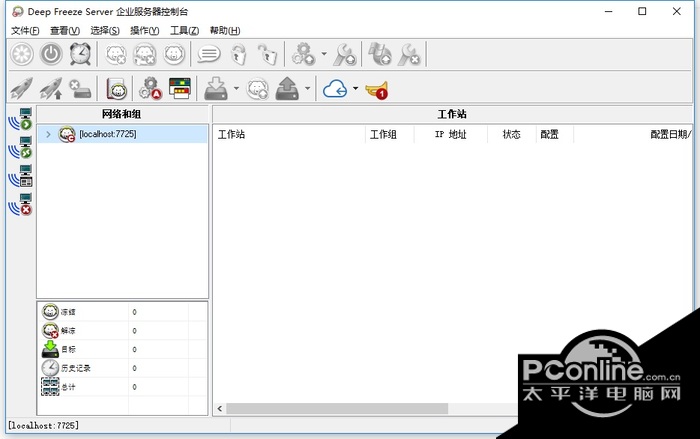Click status bar text [localhost:7725]
Screen dimensions: 700x439
click(44, 425)
